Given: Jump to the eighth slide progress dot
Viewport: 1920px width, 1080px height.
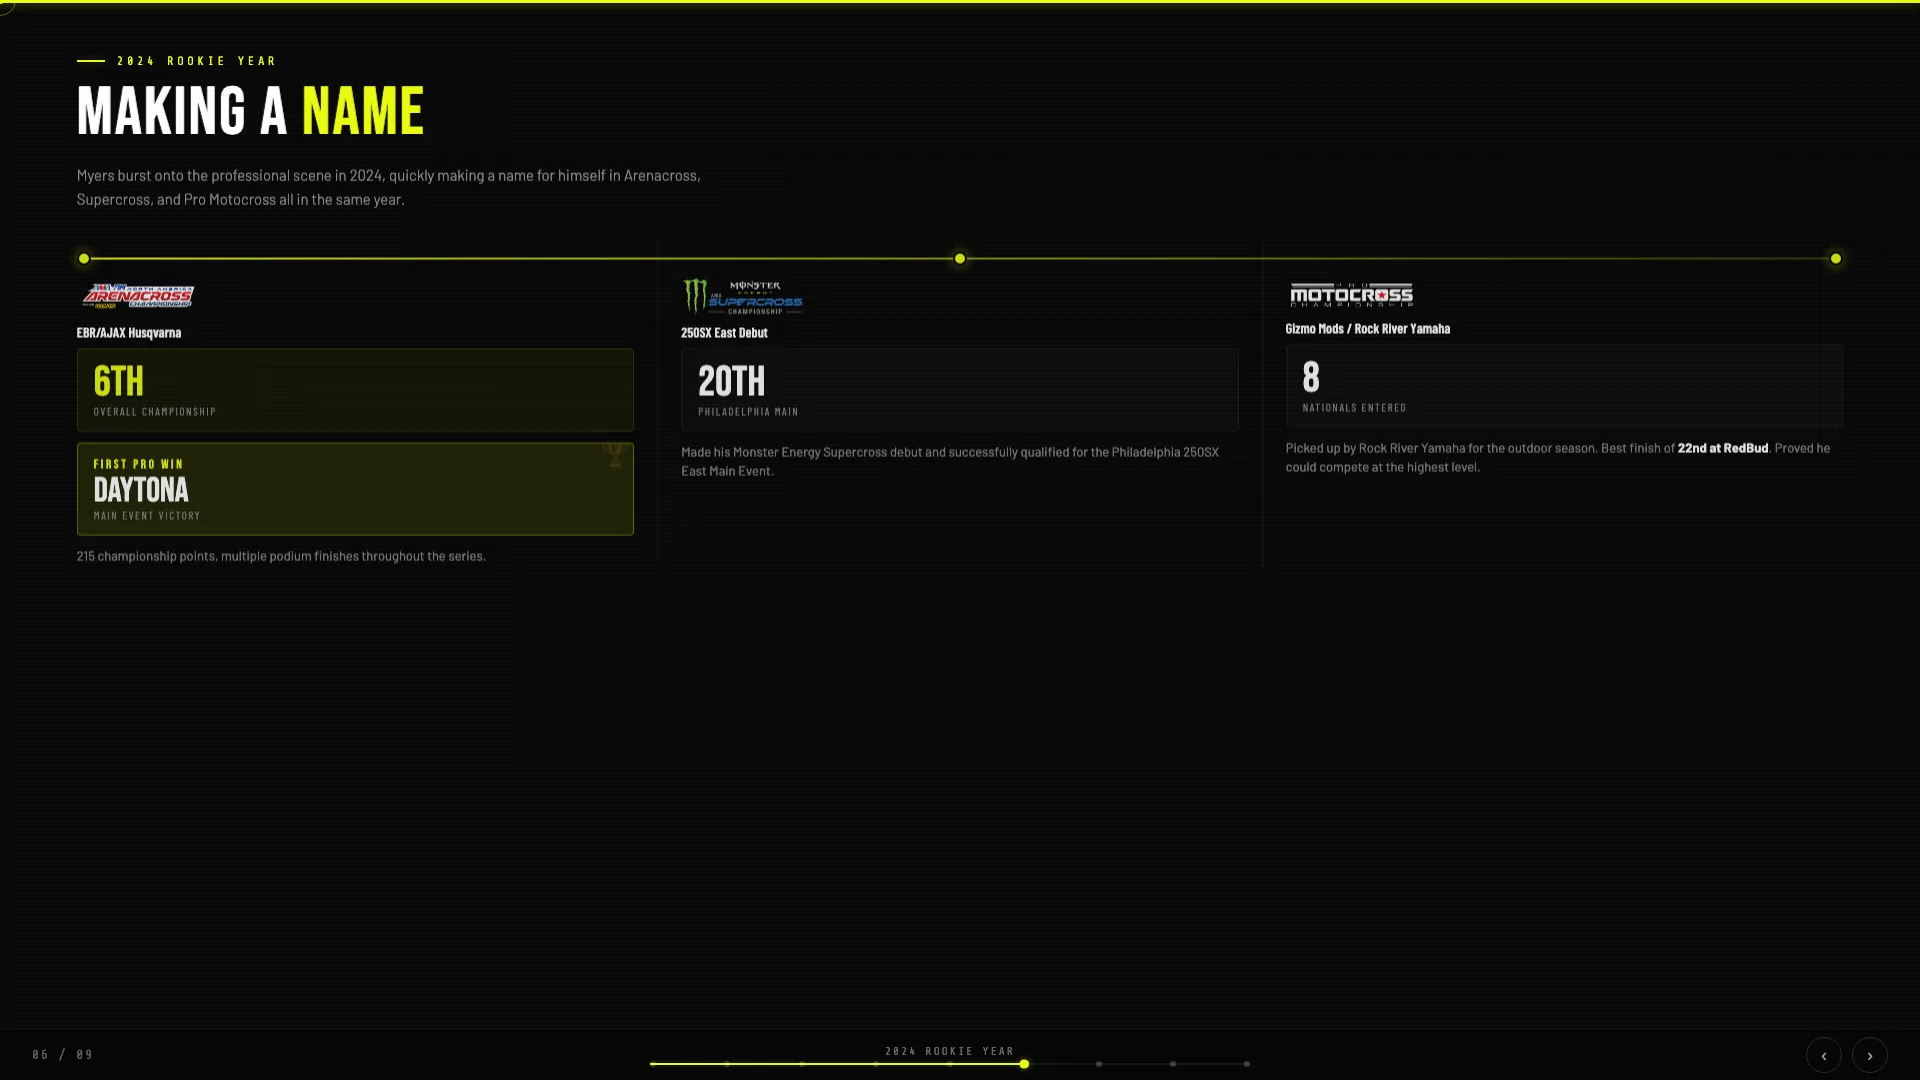Looking at the screenshot, I should coord(1172,1064).
